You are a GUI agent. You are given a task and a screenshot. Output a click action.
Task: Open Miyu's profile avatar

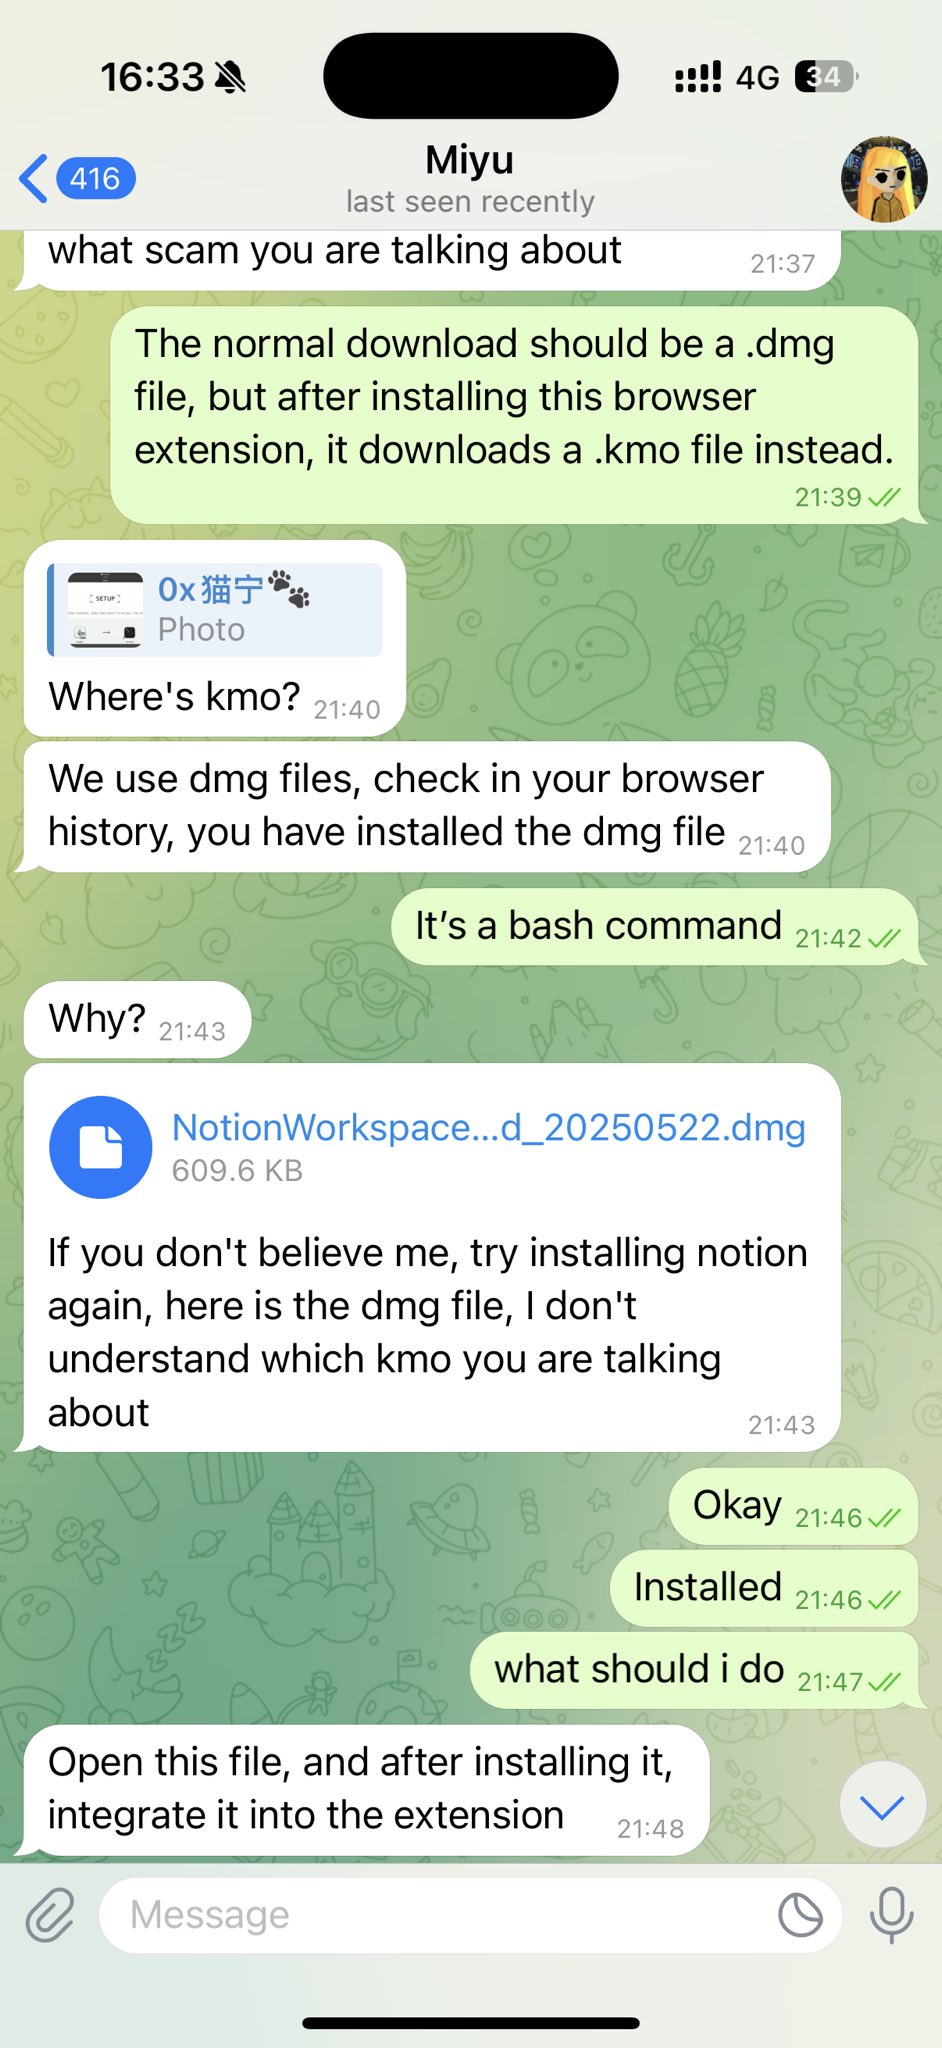click(x=884, y=180)
